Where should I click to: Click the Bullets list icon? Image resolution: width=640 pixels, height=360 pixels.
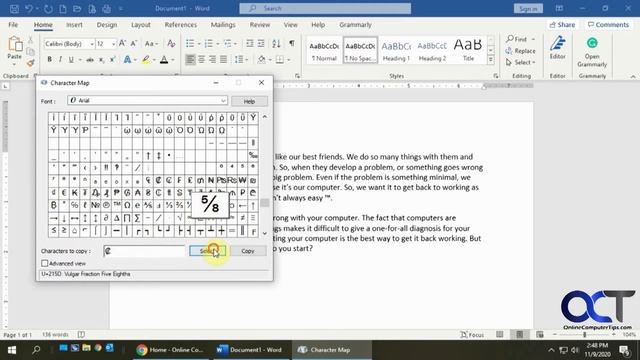point(190,43)
